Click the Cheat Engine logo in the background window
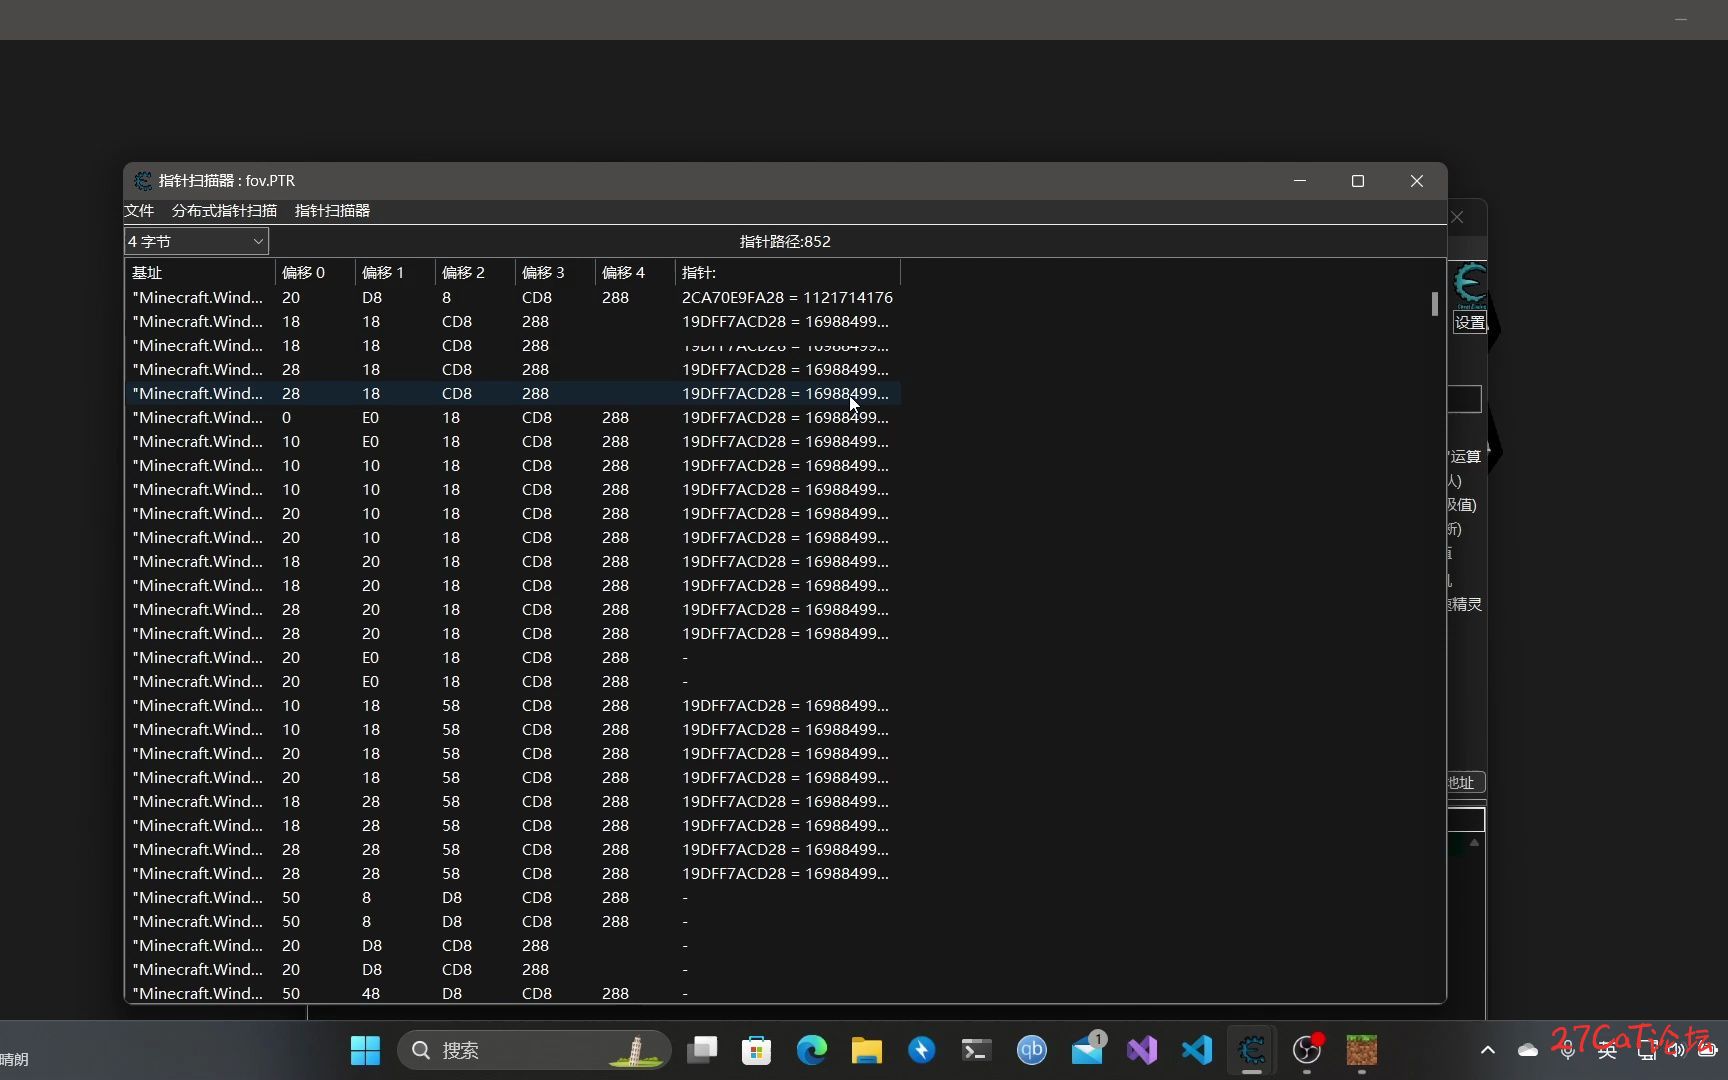The image size is (1728, 1080). [1469, 285]
